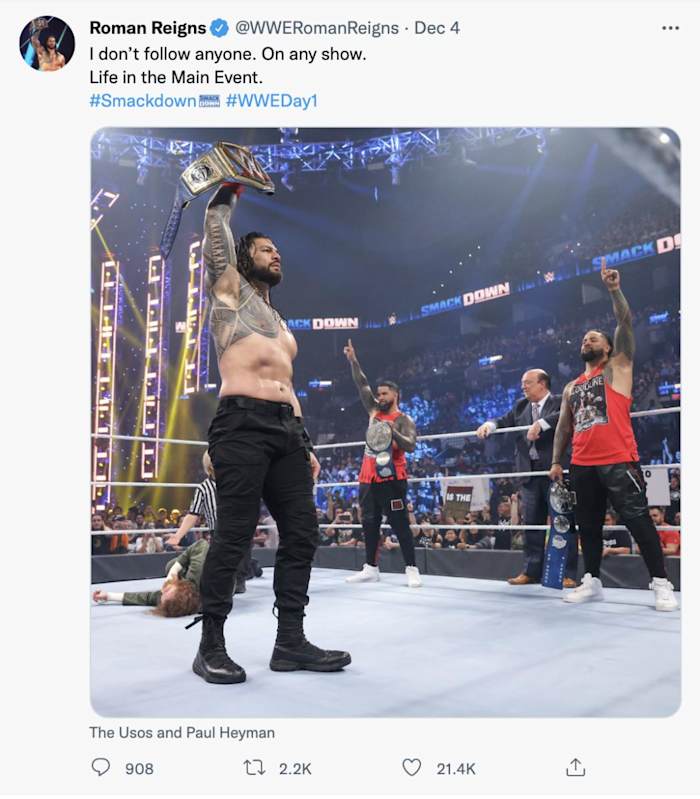
Task: Open the #Smackdown hashtag
Action: [143, 100]
